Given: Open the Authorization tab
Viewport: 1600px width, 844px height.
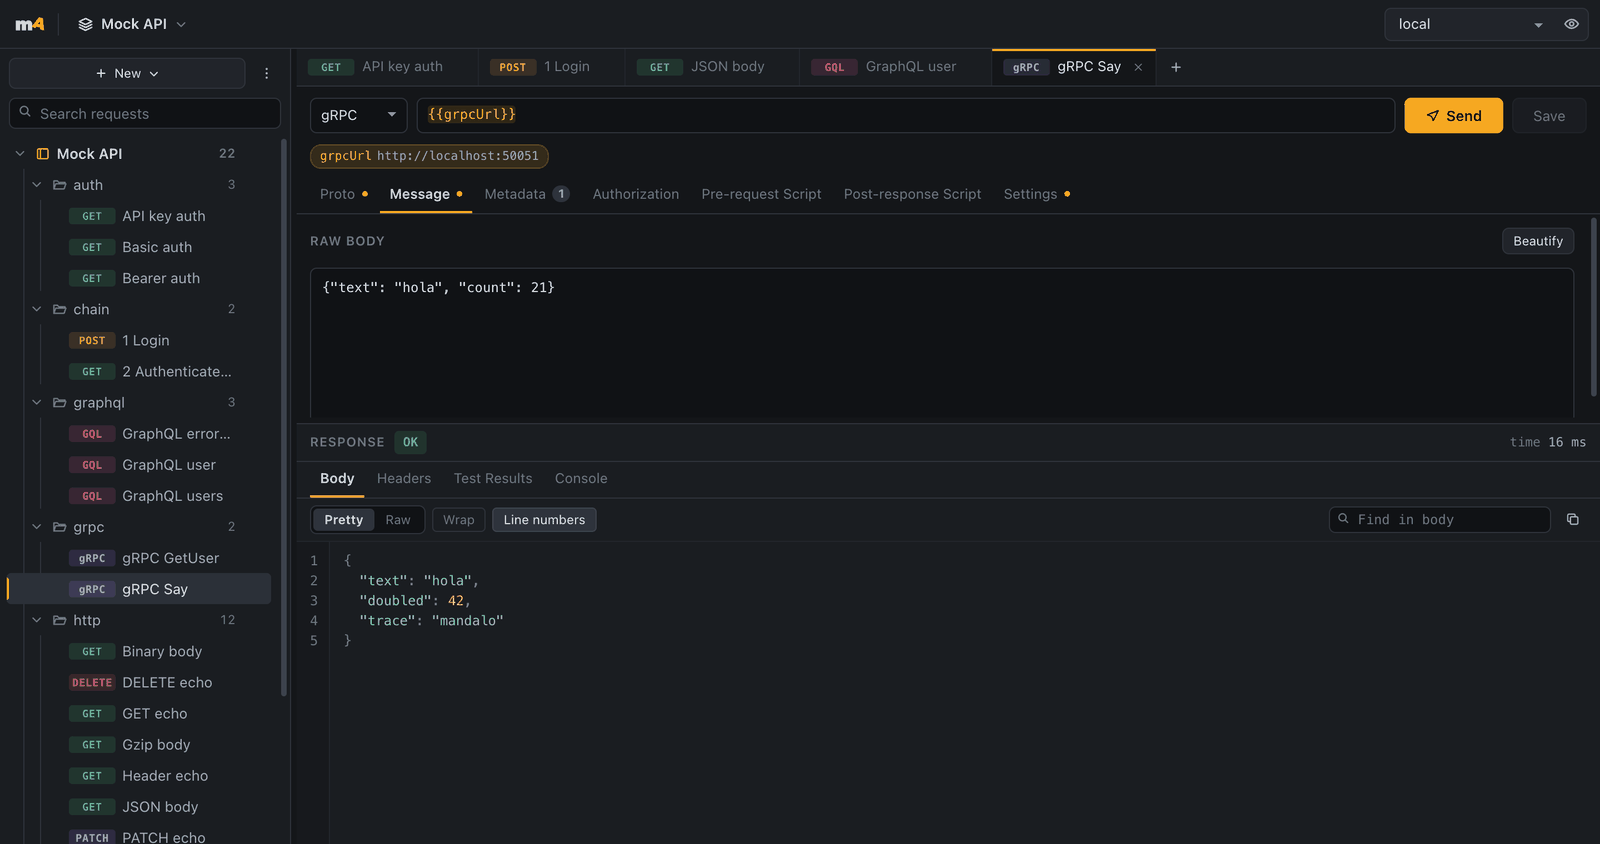Looking at the screenshot, I should click(x=635, y=194).
